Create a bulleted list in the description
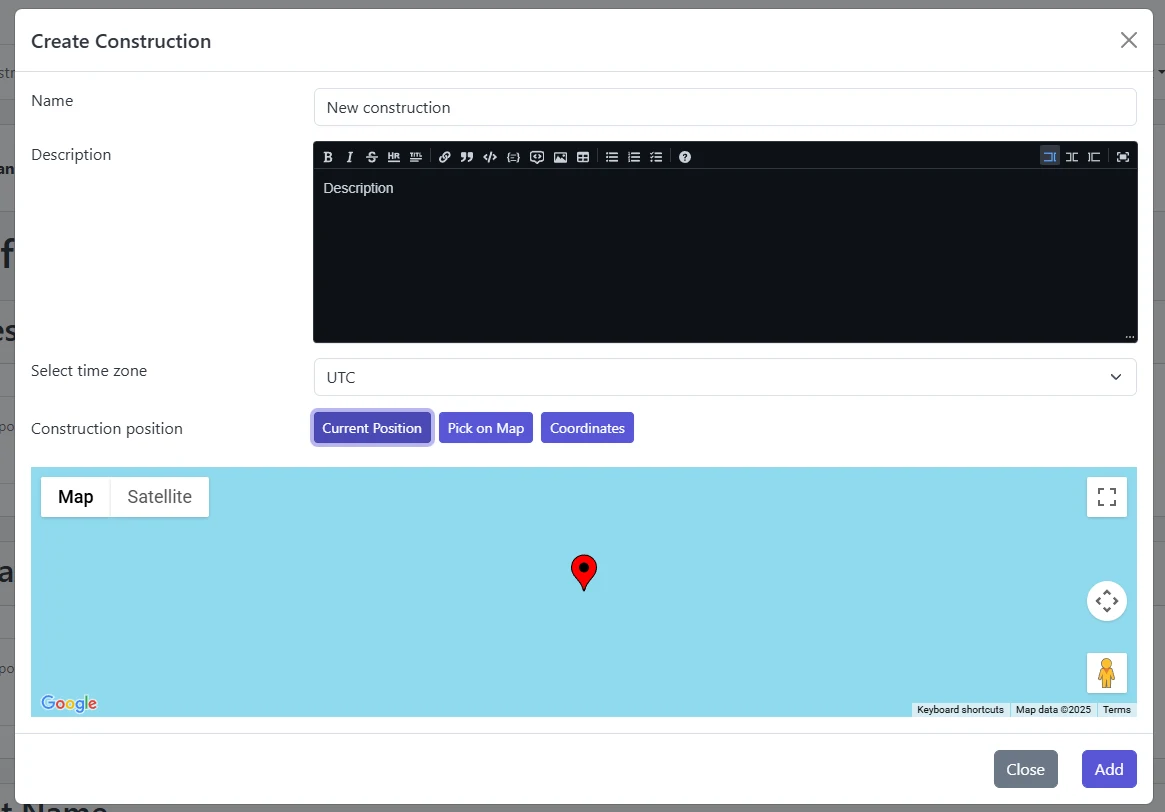Image resolution: width=1165 pixels, height=812 pixels. (x=612, y=156)
